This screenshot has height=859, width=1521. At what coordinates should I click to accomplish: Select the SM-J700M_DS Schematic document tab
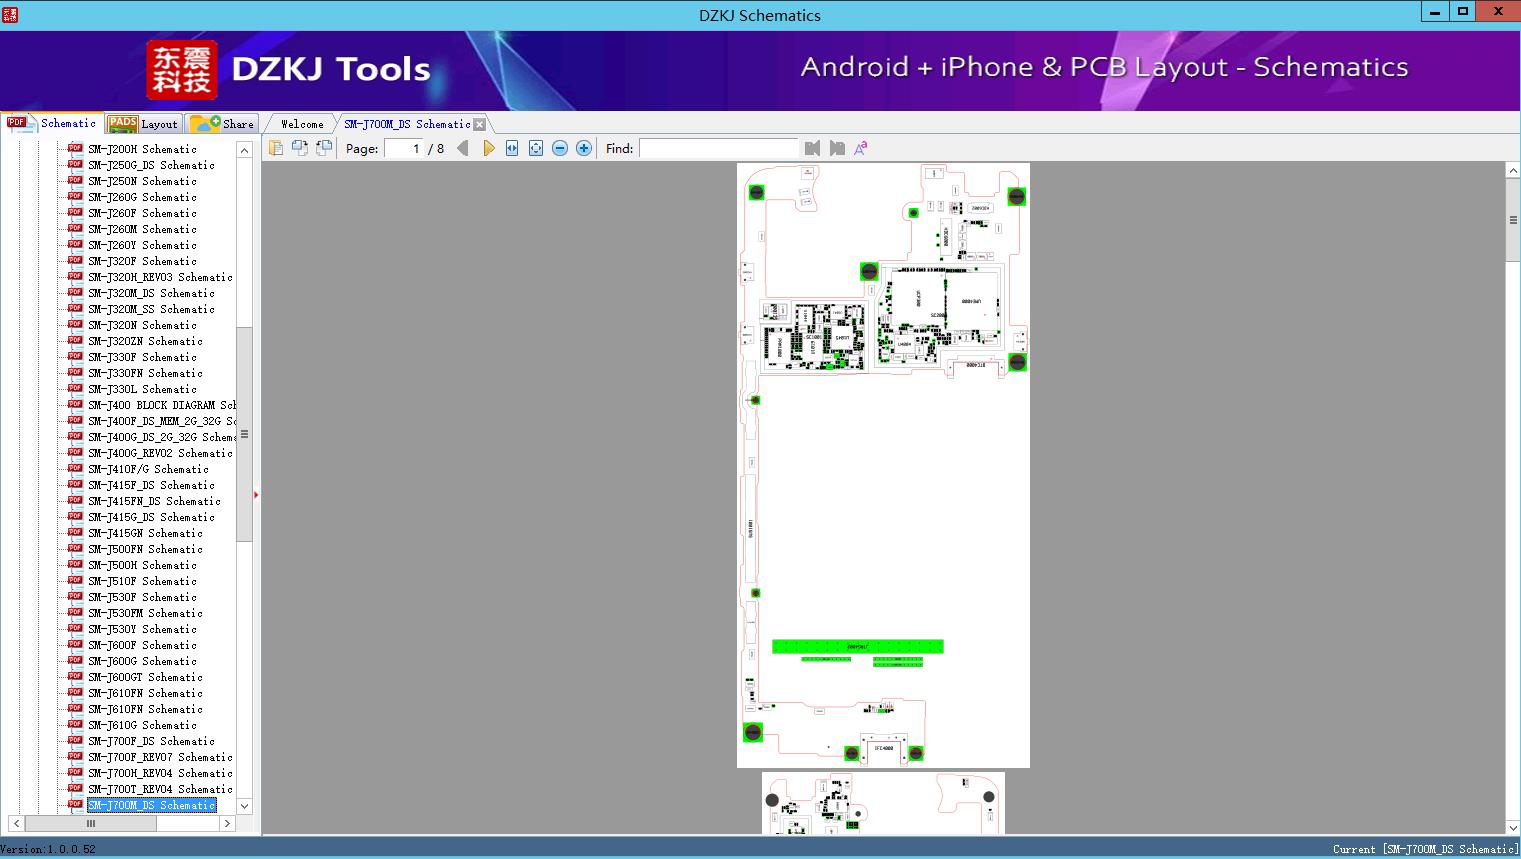coord(407,124)
